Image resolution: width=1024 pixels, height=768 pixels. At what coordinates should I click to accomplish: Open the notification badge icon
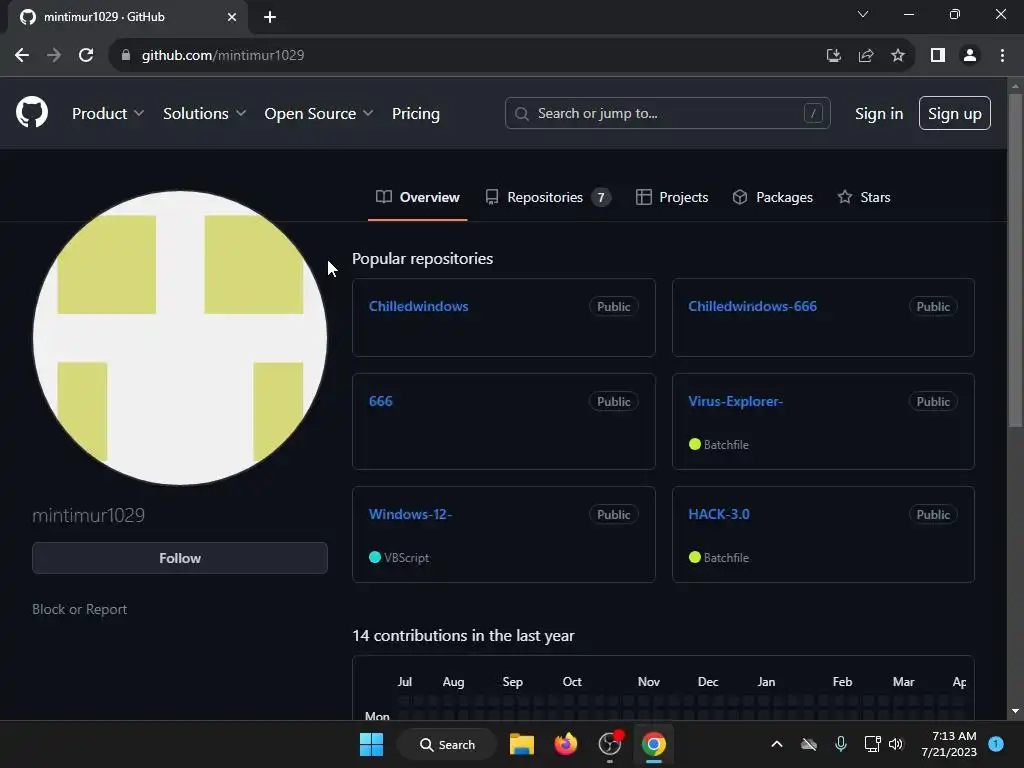click(x=996, y=744)
